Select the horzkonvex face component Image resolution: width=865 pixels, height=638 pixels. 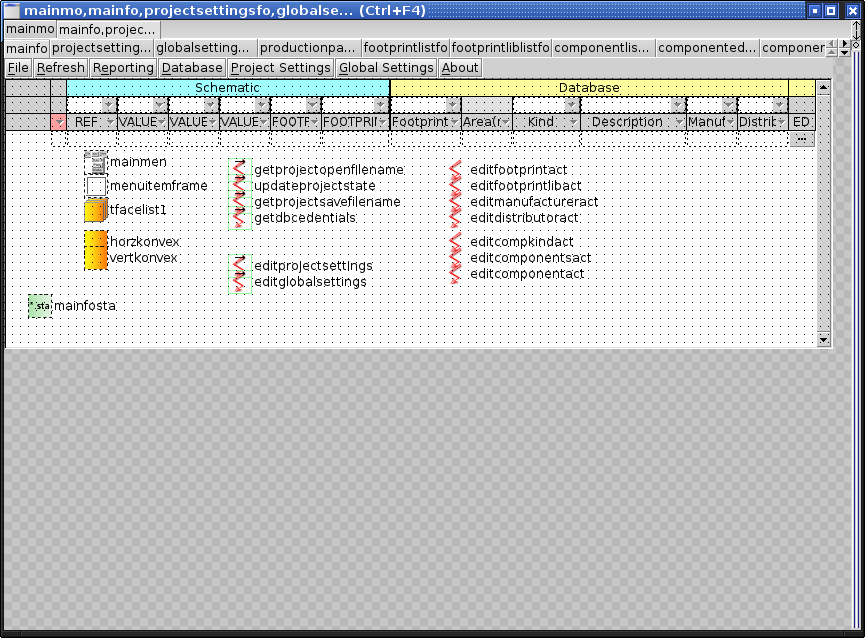pyautogui.click(x=95, y=242)
